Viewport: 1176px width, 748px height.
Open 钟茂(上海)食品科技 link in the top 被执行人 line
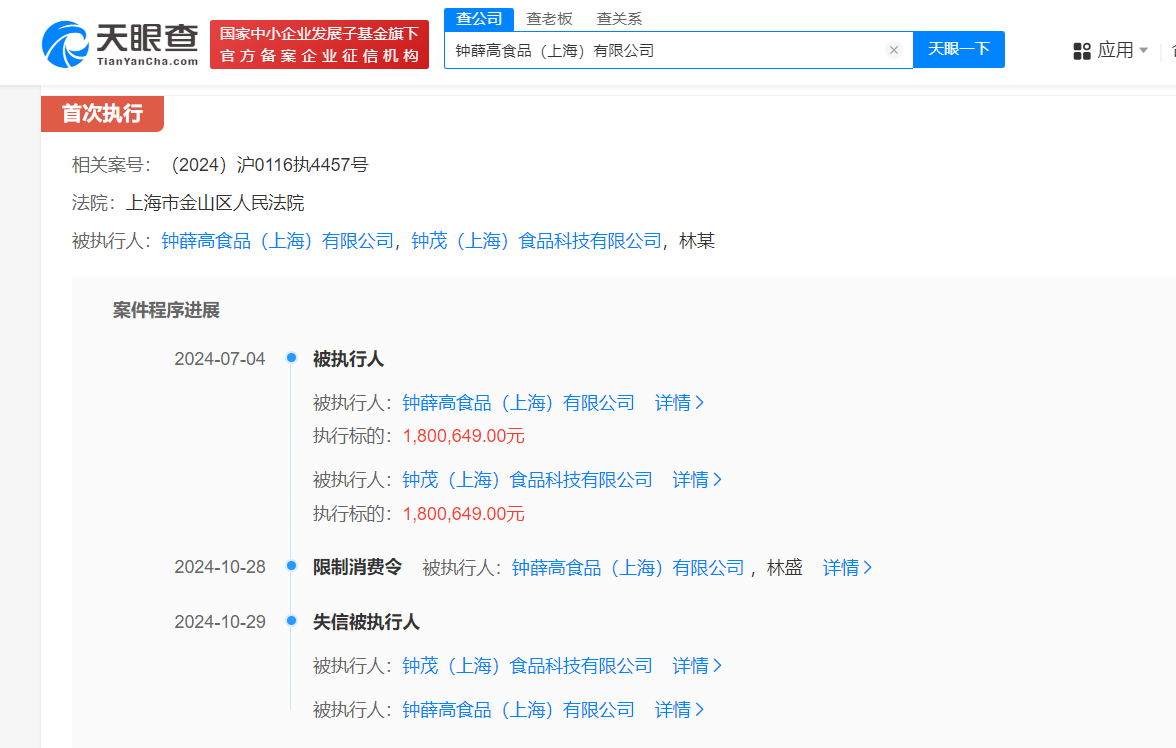pos(536,241)
